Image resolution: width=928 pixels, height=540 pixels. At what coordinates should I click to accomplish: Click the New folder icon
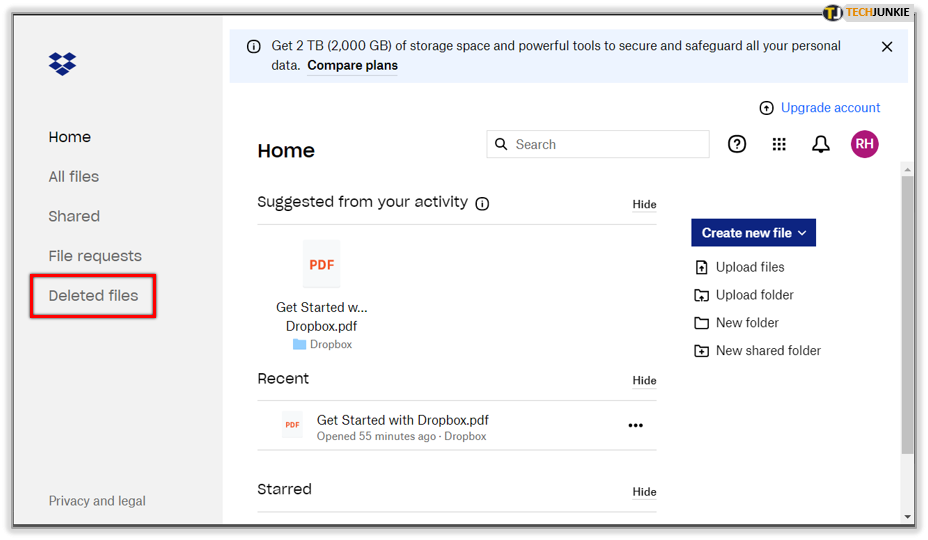click(701, 323)
